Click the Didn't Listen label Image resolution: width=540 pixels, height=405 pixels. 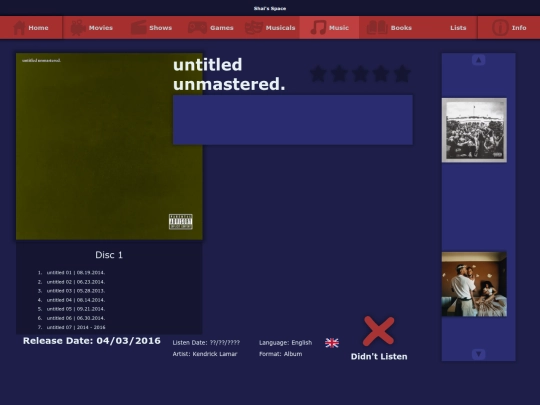[x=379, y=356]
